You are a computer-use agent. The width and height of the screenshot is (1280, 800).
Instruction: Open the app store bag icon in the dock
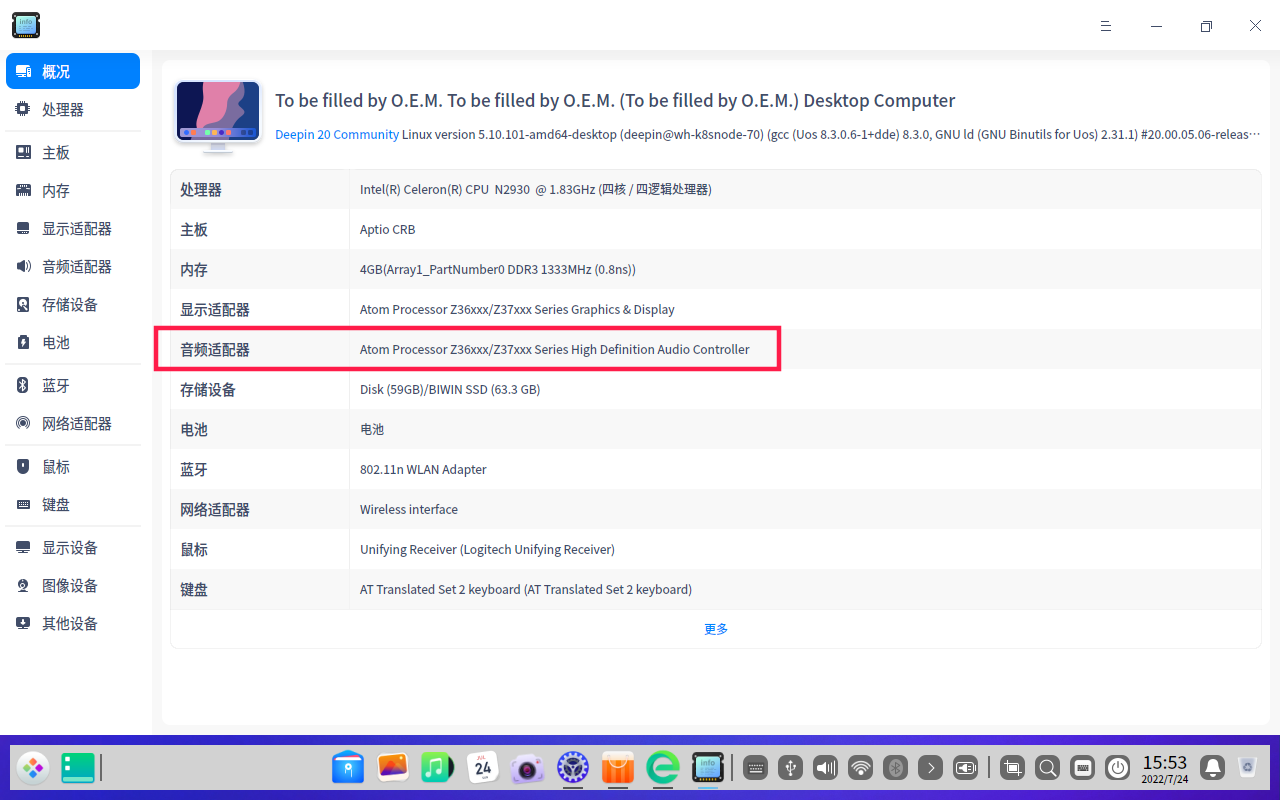(x=618, y=768)
